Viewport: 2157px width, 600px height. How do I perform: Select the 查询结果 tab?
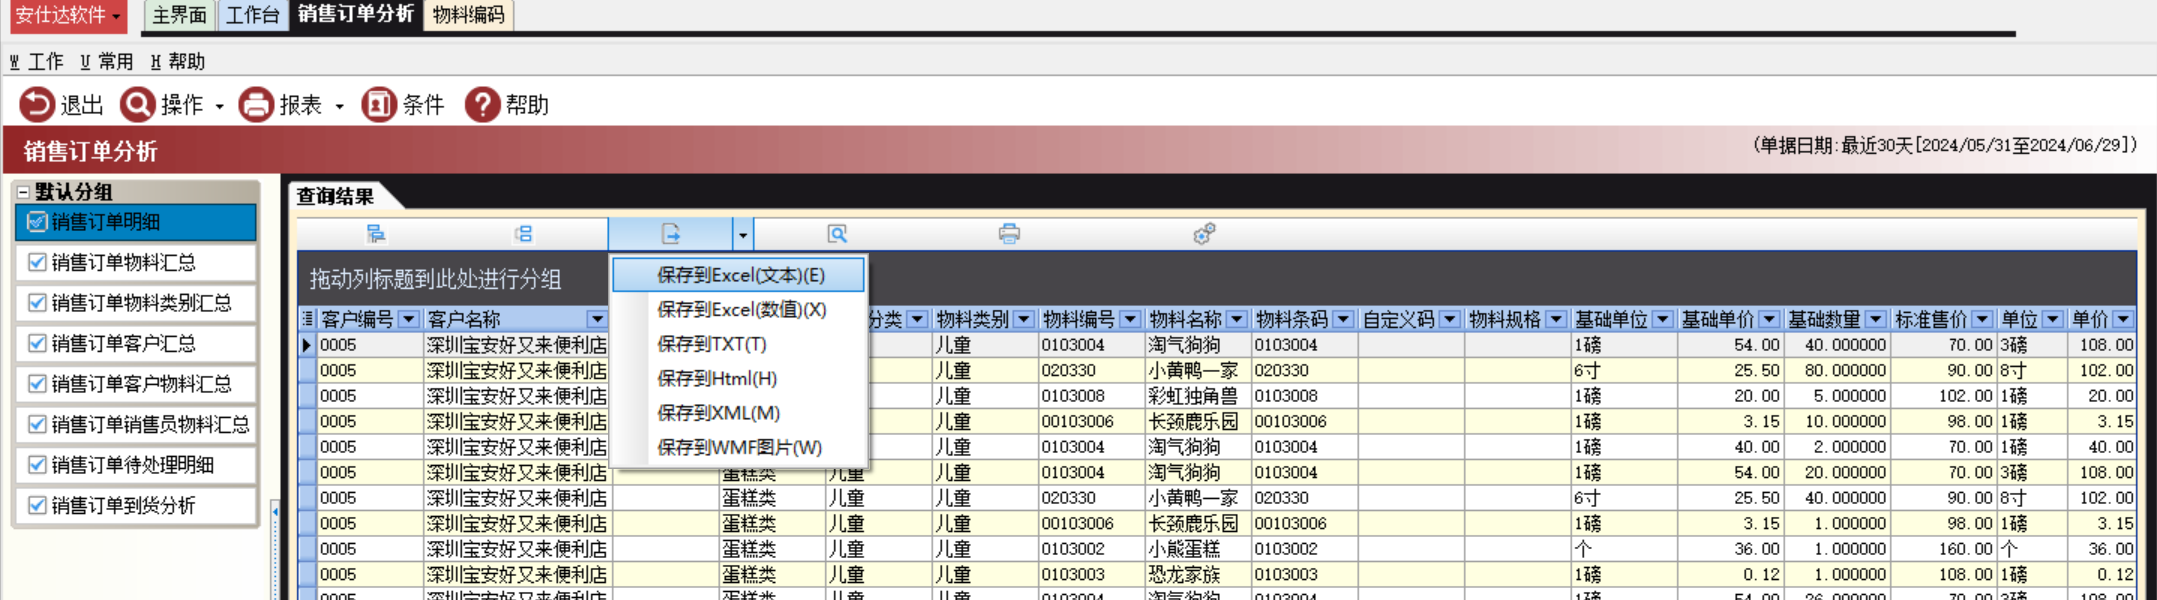336,196
